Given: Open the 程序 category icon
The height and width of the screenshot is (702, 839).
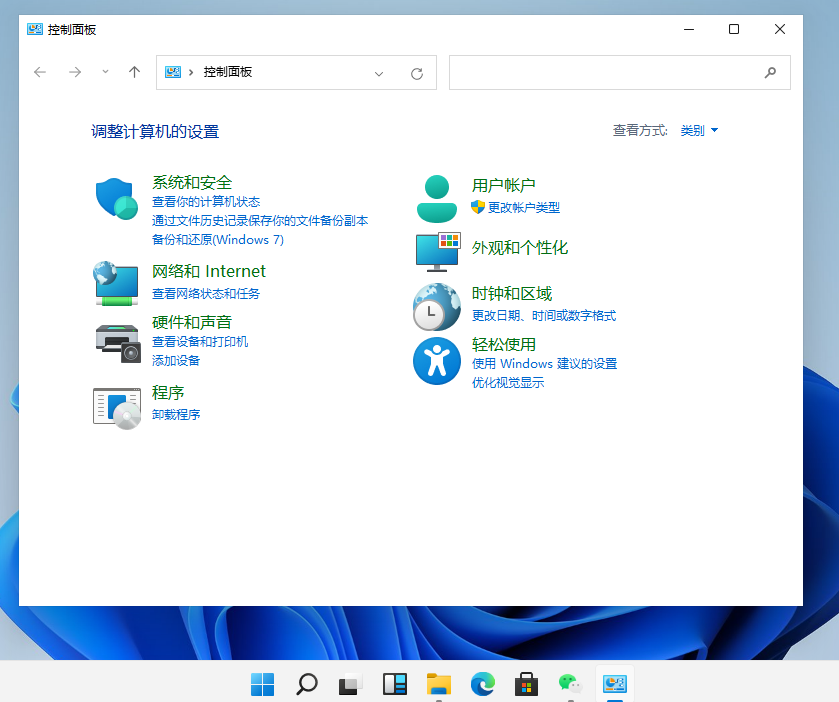Looking at the screenshot, I should 117,407.
